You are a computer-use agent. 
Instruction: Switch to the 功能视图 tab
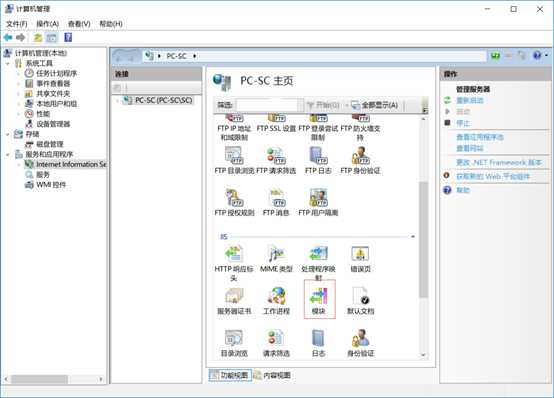230,375
